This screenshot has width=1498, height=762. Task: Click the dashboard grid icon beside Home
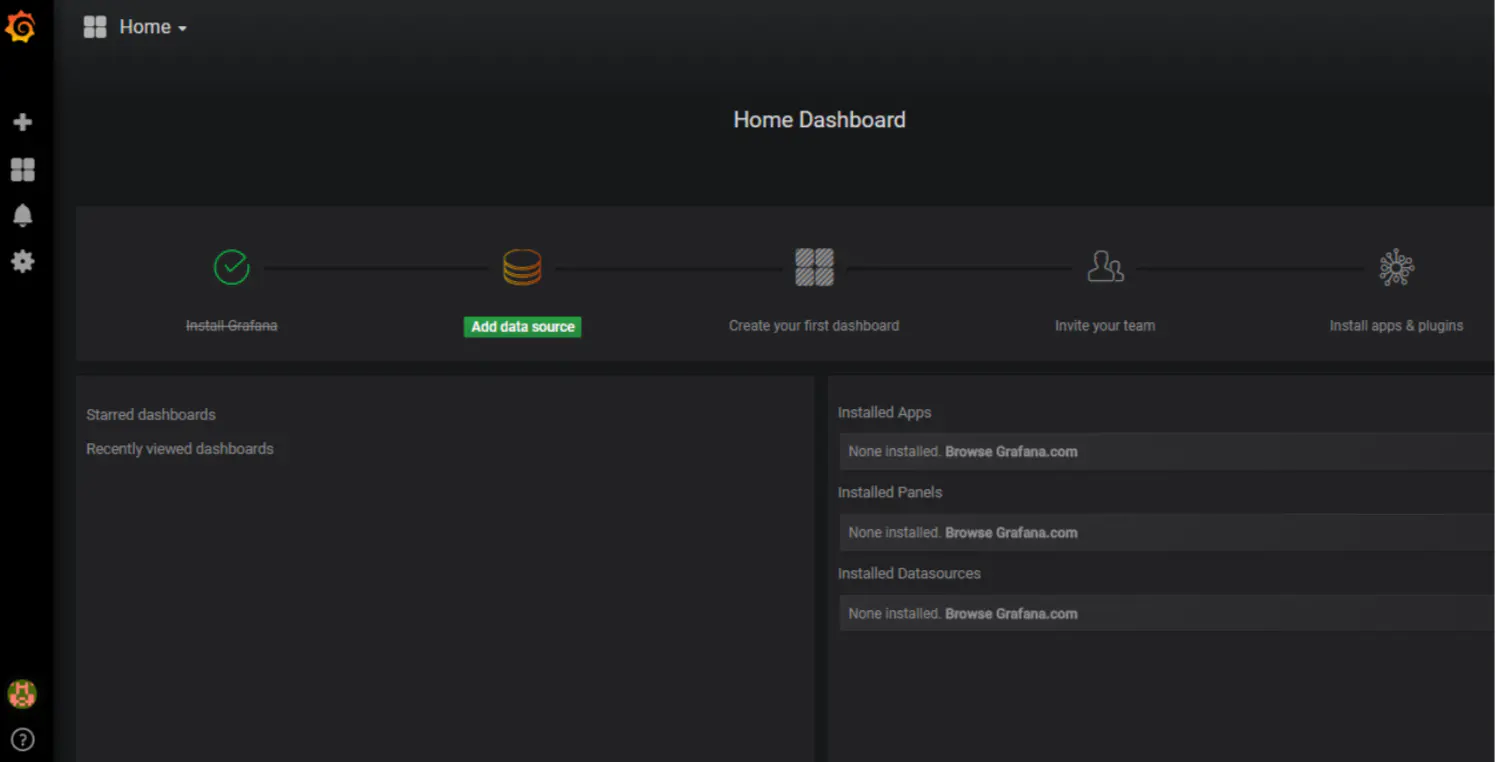click(95, 27)
